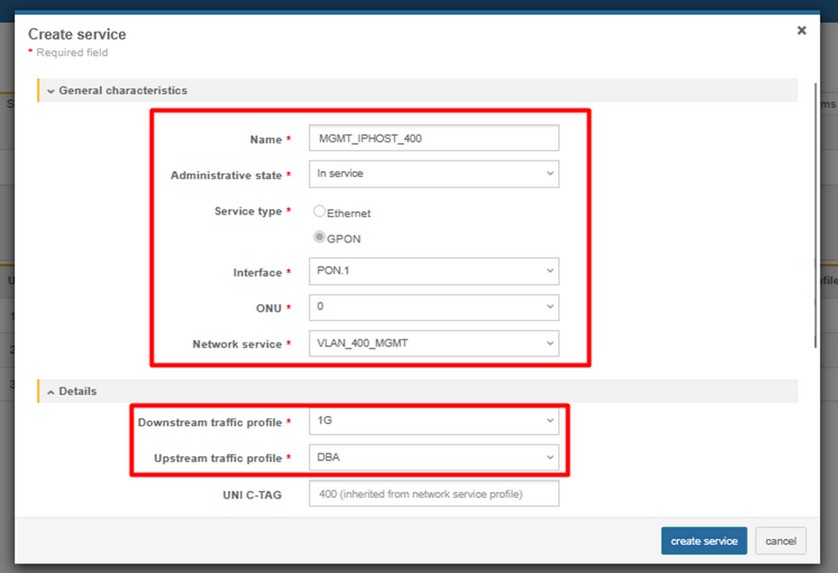
Task: Click the Name field containing MGMT_IPHOST_400
Action: tap(433, 138)
